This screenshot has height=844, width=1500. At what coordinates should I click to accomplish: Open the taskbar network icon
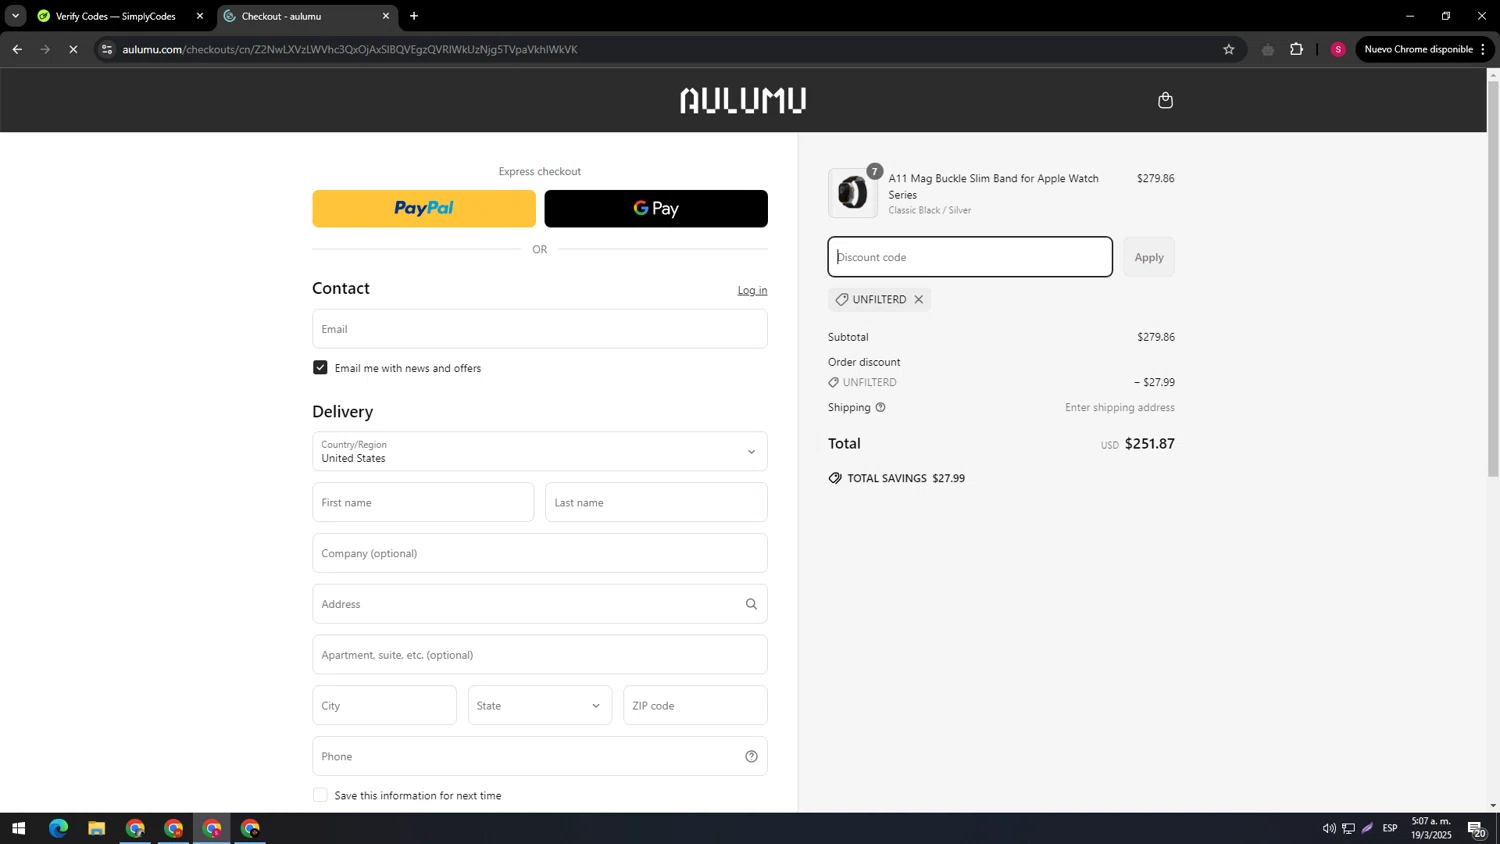pos(1348,829)
